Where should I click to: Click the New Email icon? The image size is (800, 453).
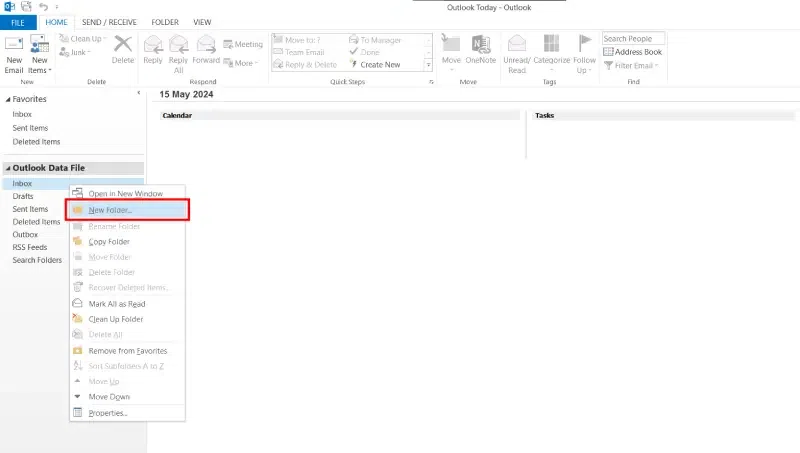click(14, 45)
